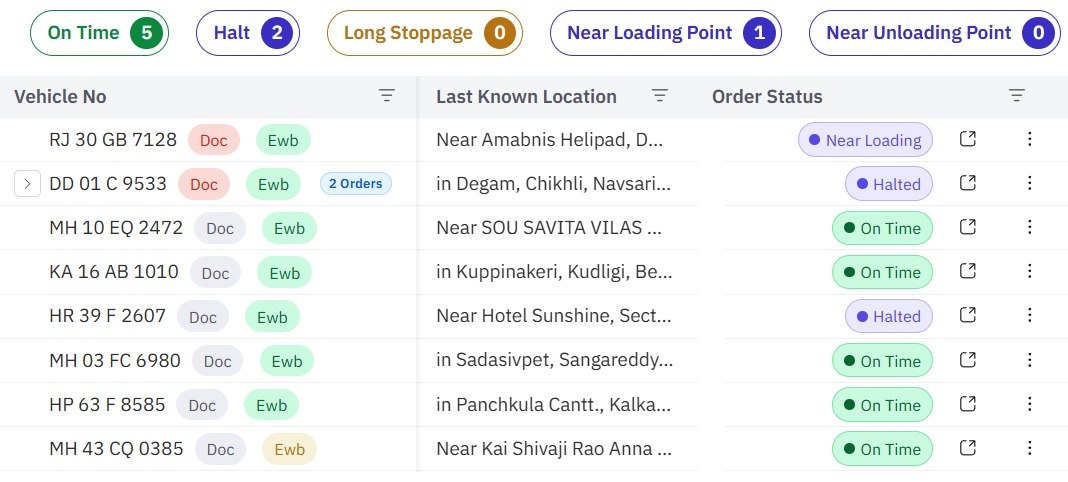Image resolution: width=1068 pixels, height=482 pixels.
Task: Click the red Doc badge for DD 01 C 9533
Action: (x=204, y=184)
